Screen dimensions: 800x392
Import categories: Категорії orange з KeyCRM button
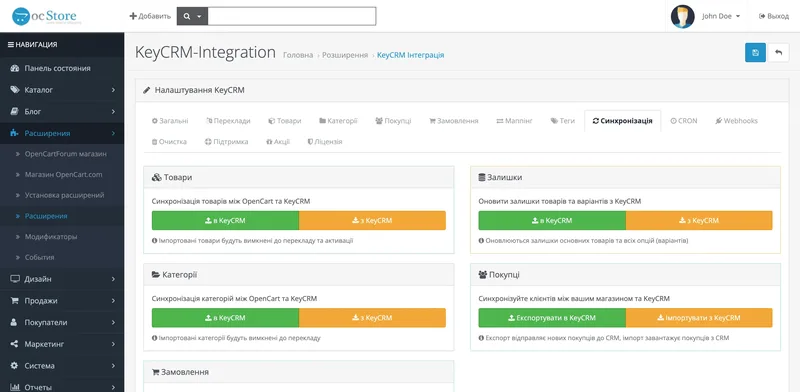pos(372,317)
